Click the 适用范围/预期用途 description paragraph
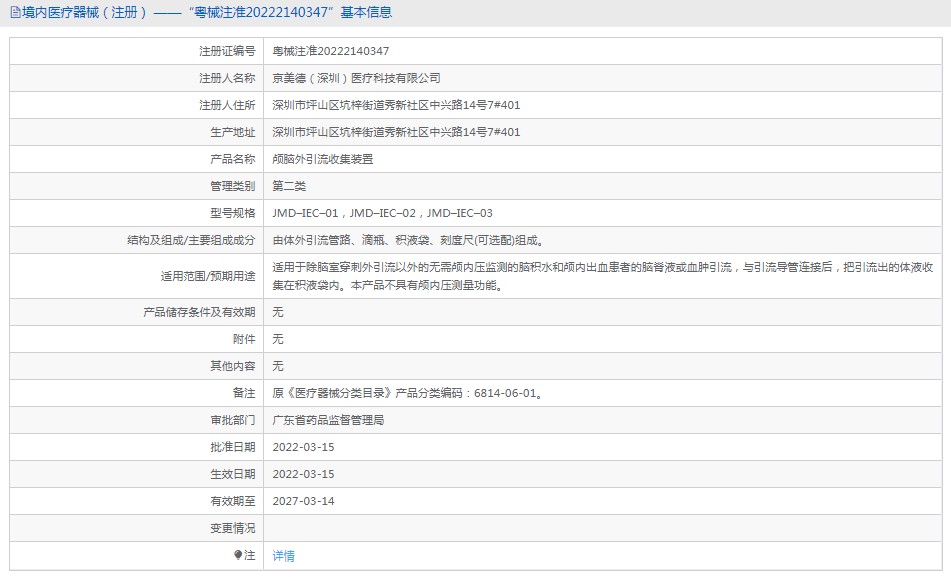The height and width of the screenshot is (577, 951). pyautogui.click(x=602, y=276)
